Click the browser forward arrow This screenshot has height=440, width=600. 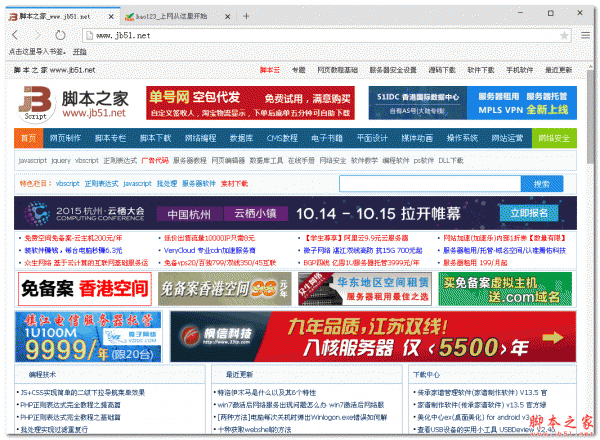point(38,35)
